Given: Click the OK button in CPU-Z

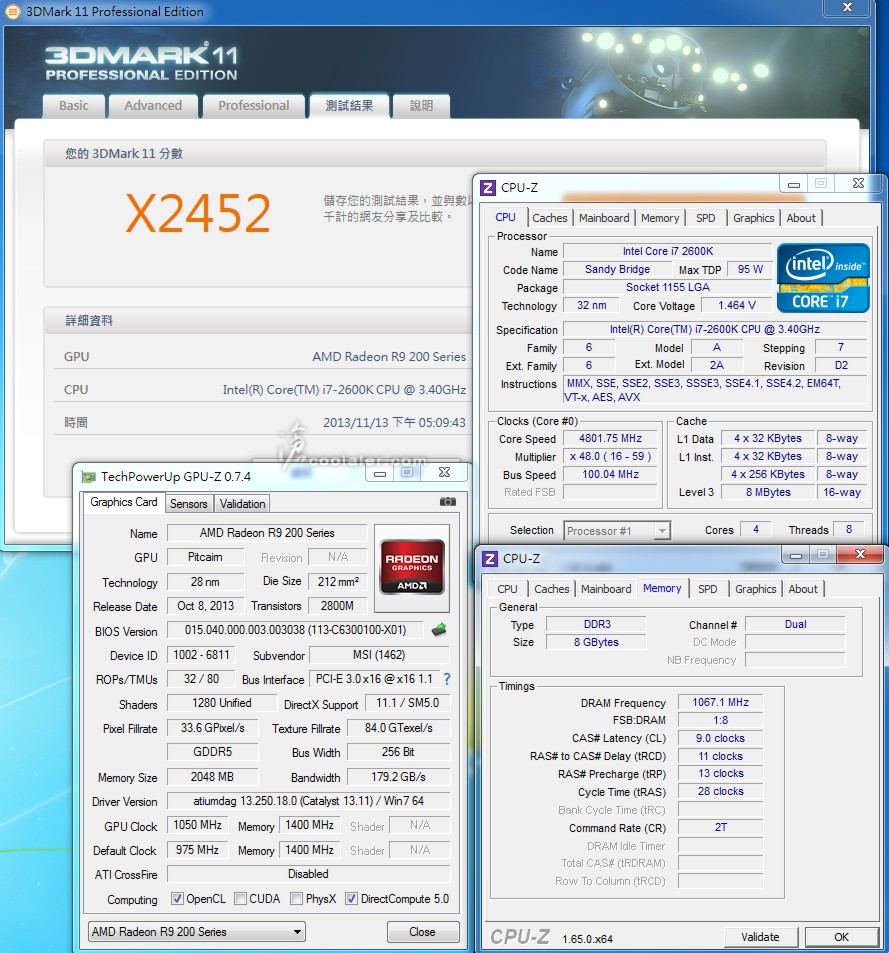Looking at the screenshot, I should tap(842, 937).
